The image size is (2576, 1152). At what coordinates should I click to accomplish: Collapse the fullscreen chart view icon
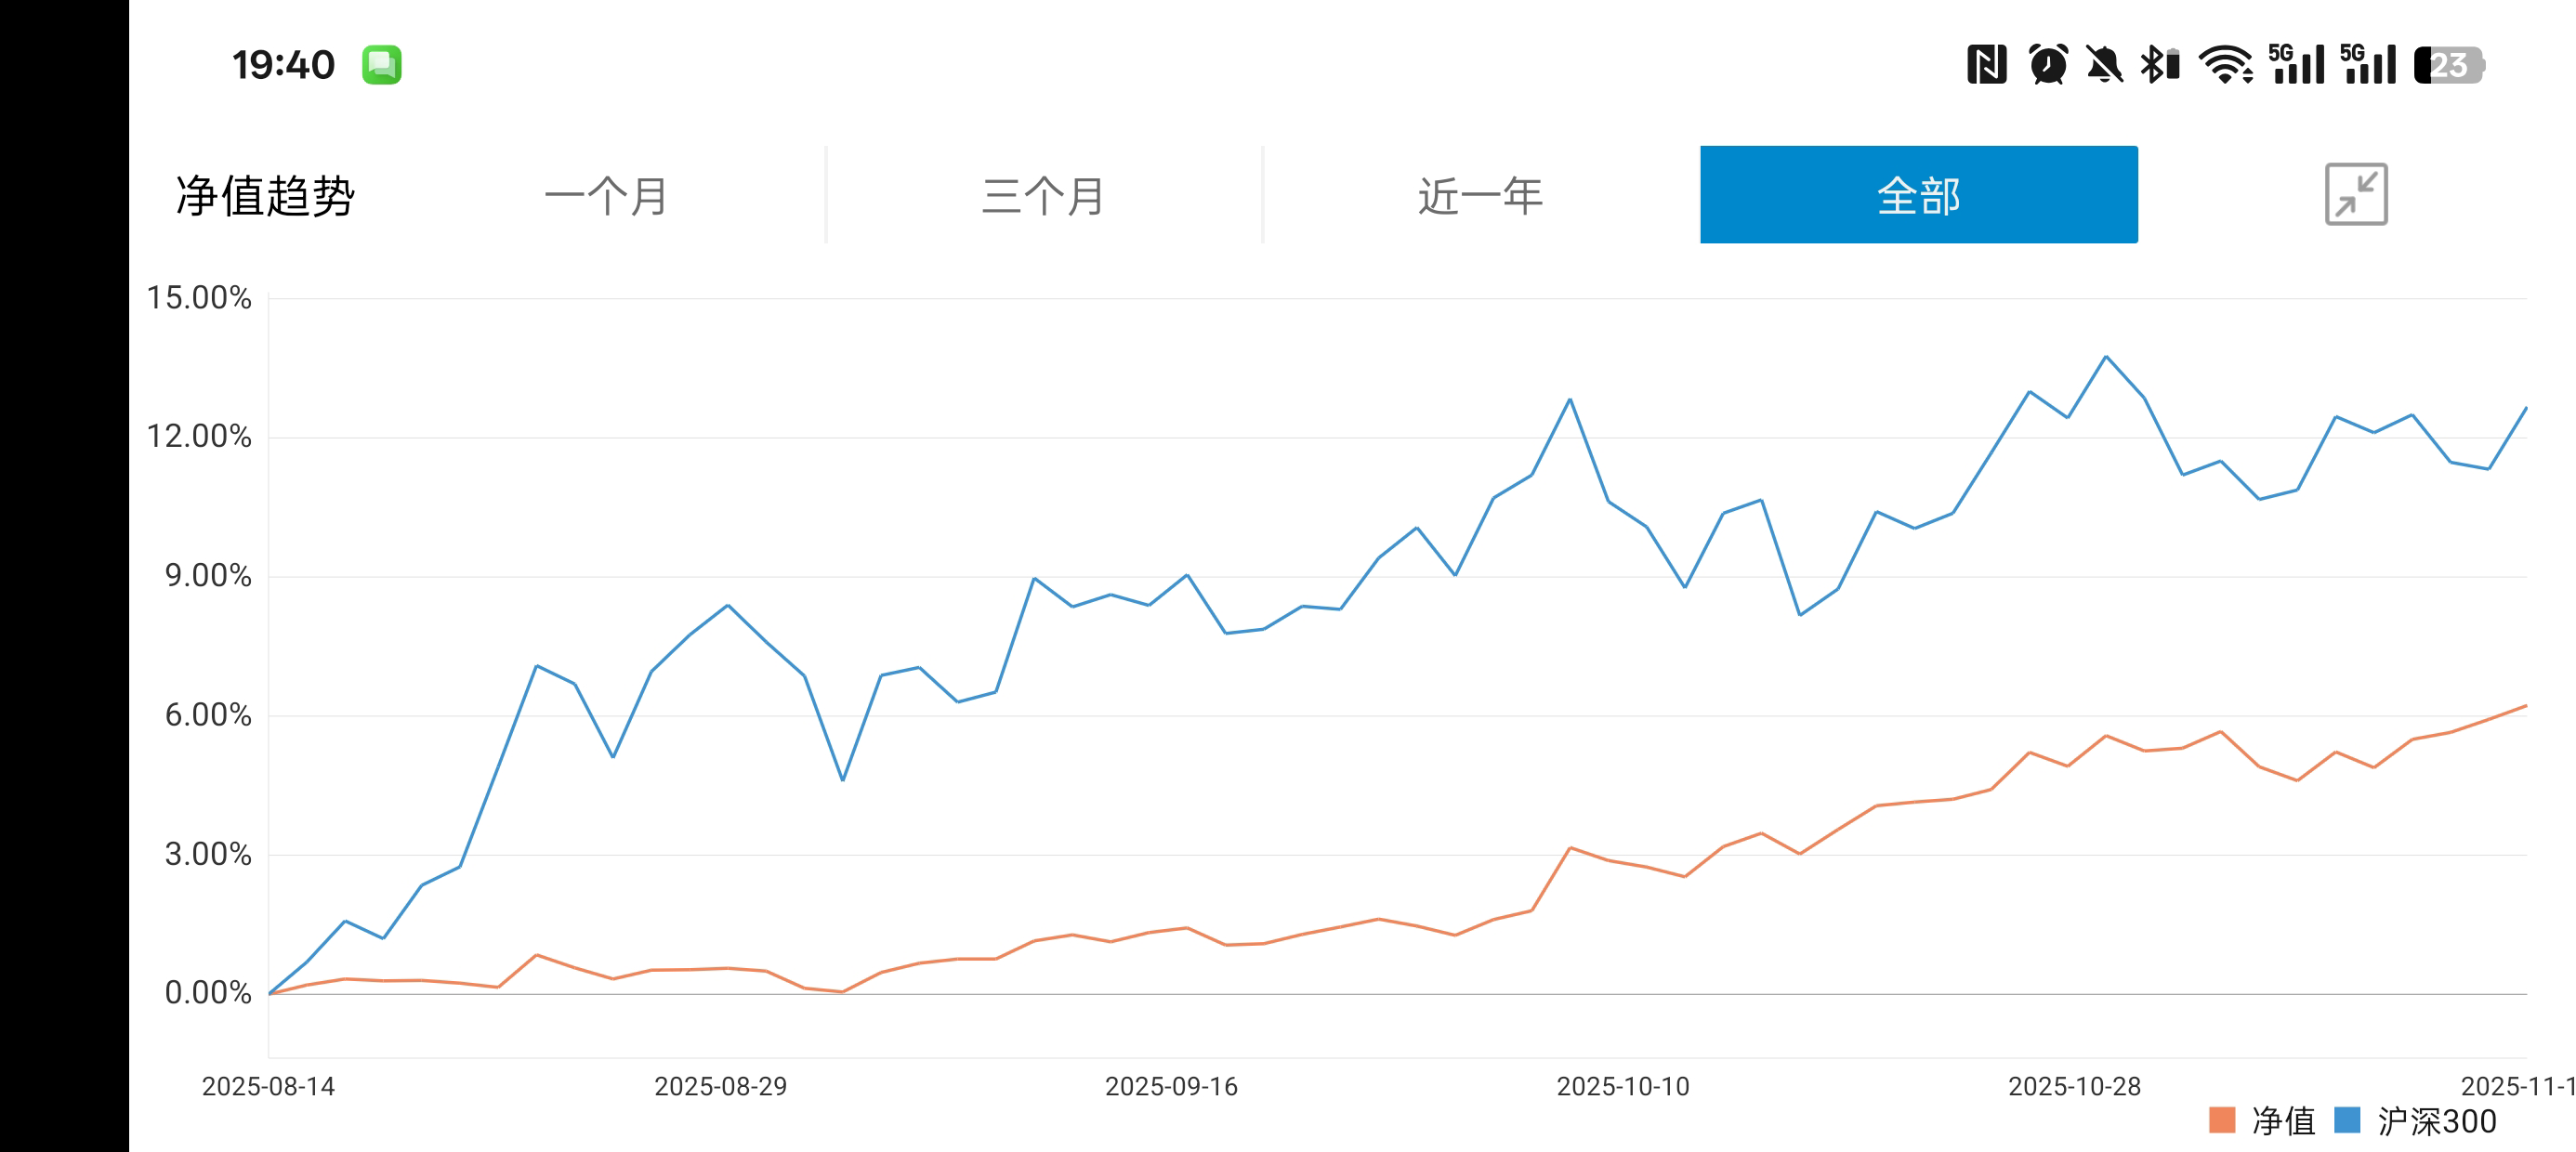(2355, 194)
